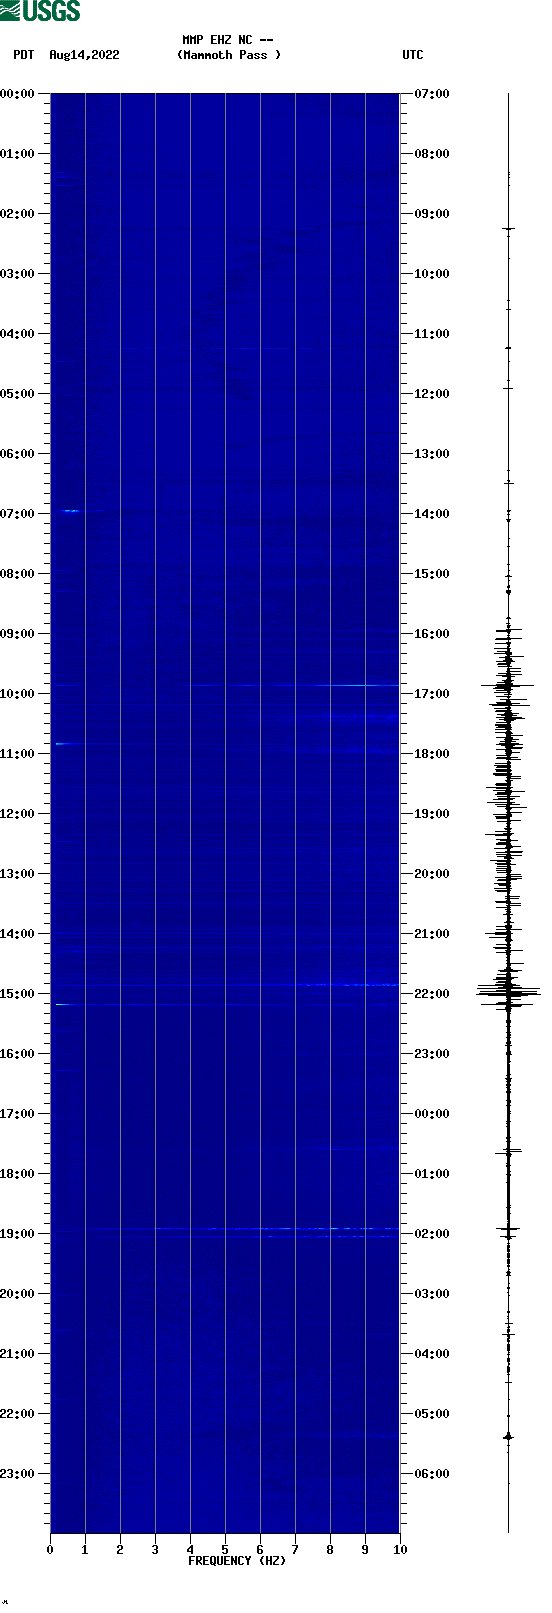Click the 'Aug14,2022' date label

84,55
